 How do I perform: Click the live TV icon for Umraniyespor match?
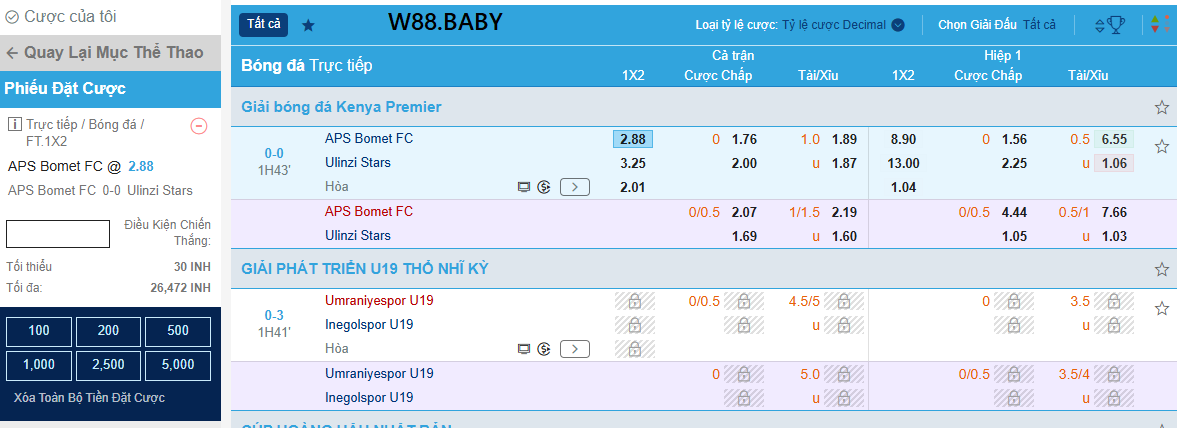524,349
